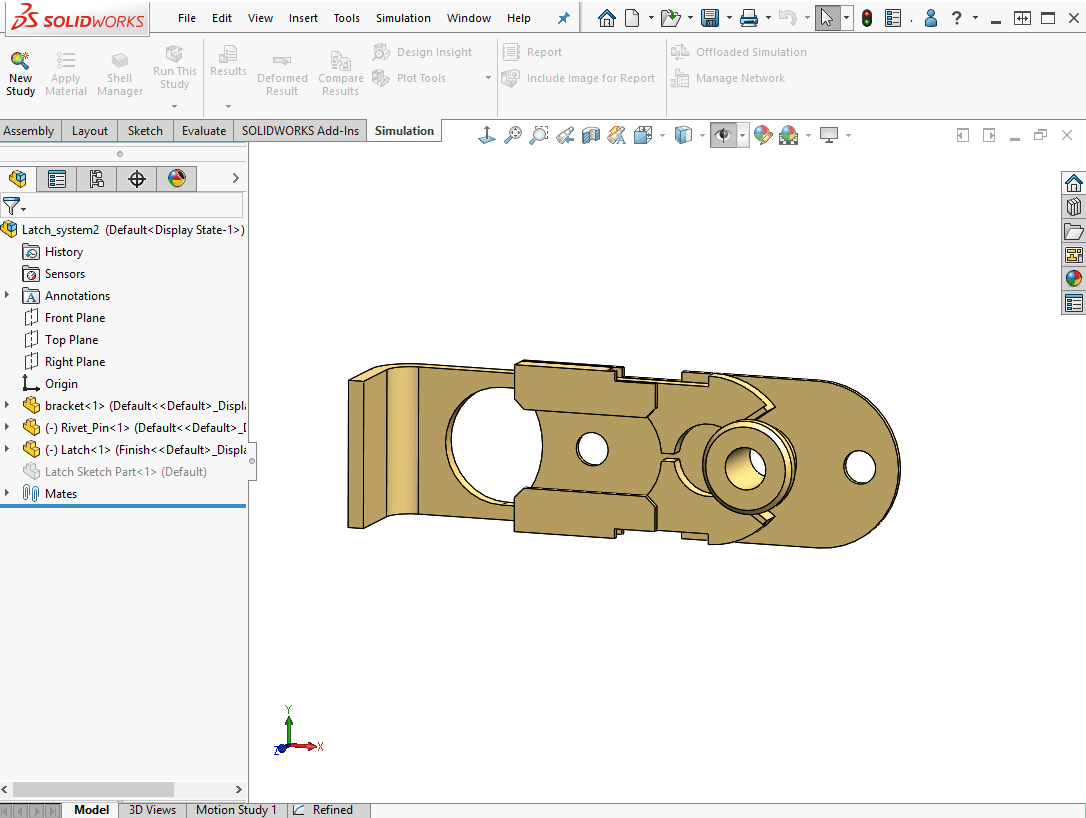Viewport: 1086px width, 818px height.
Task: Open the Simulation menu
Action: tap(403, 18)
